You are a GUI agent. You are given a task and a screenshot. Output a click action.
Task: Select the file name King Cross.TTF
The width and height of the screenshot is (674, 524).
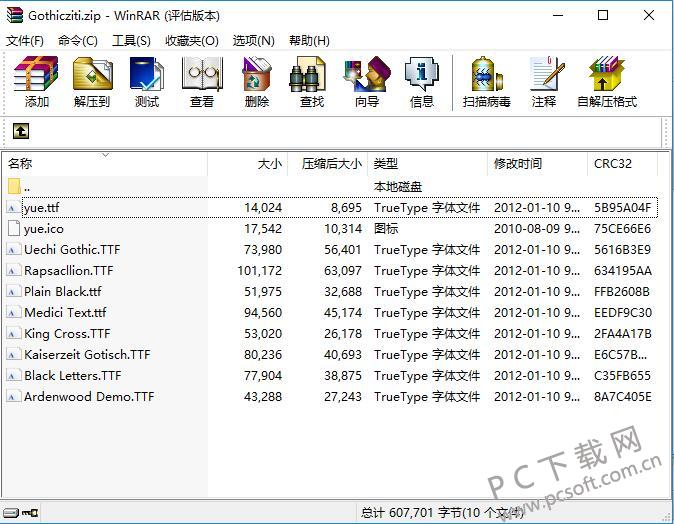click(67, 334)
